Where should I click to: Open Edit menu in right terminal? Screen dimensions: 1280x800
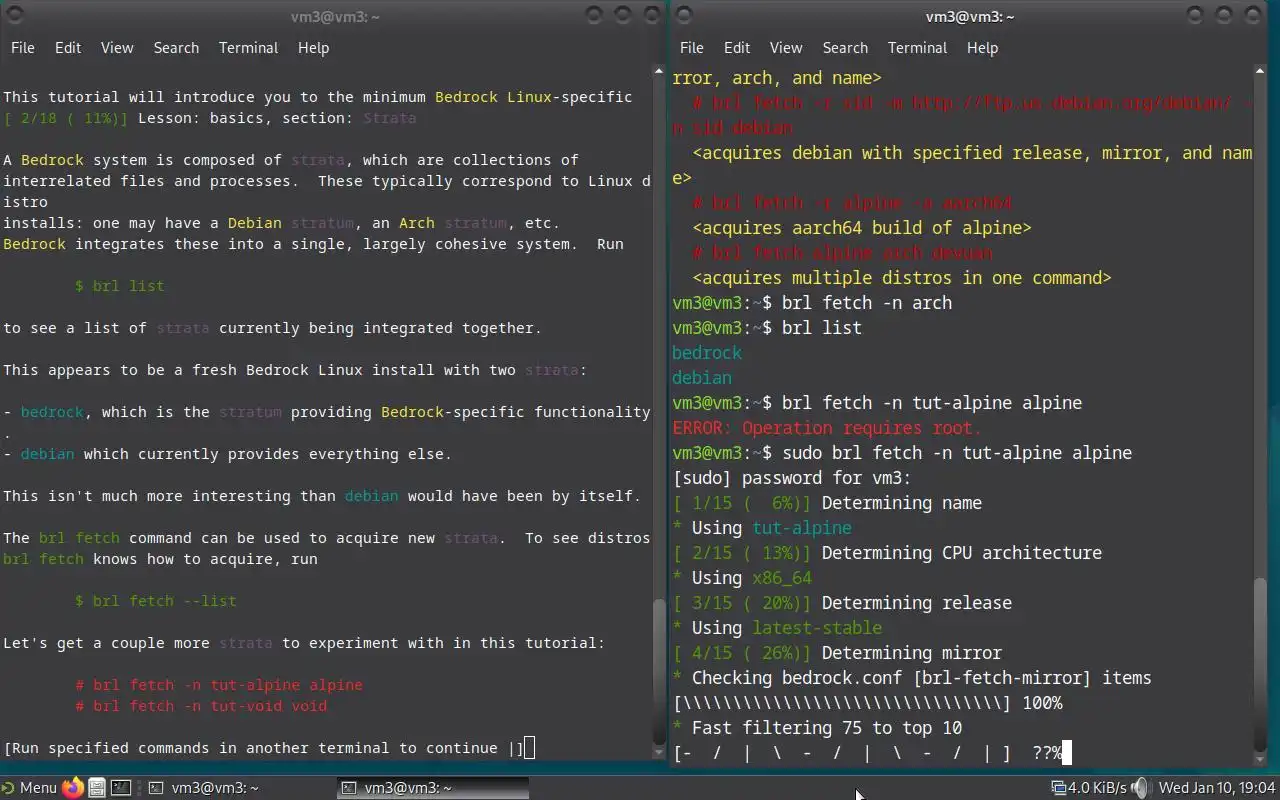737,48
